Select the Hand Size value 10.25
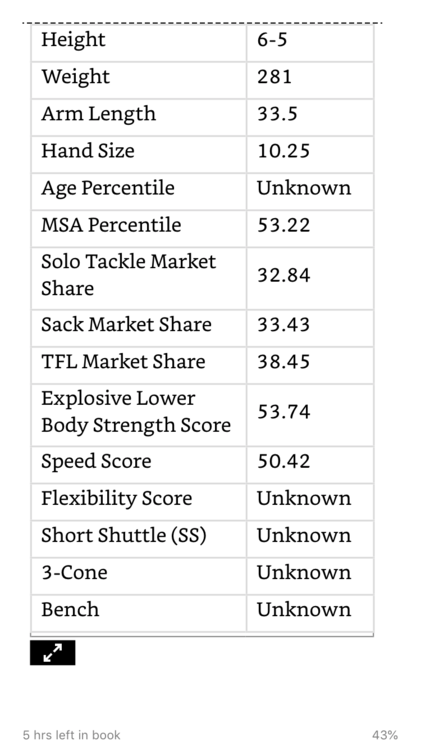Viewport: 421px width, 750px height. (x=284, y=151)
